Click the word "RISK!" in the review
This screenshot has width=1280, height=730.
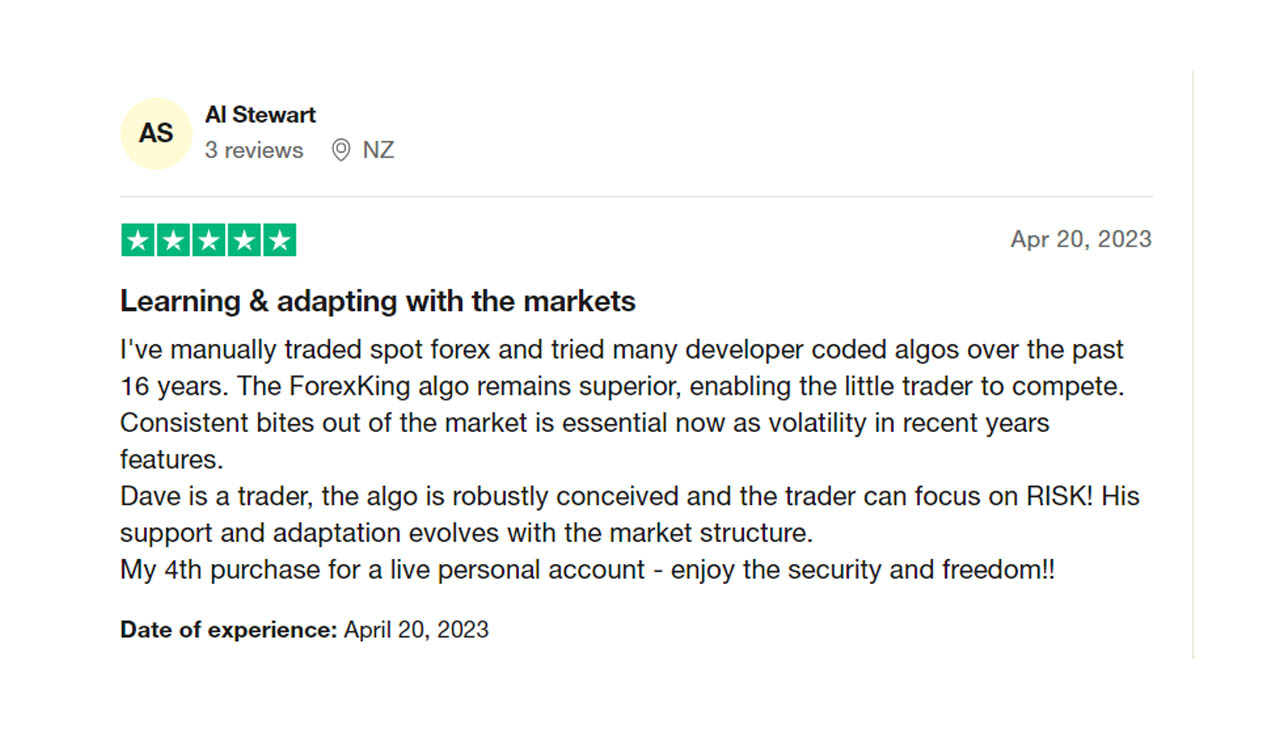pyautogui.click(x=1044, y=496)
